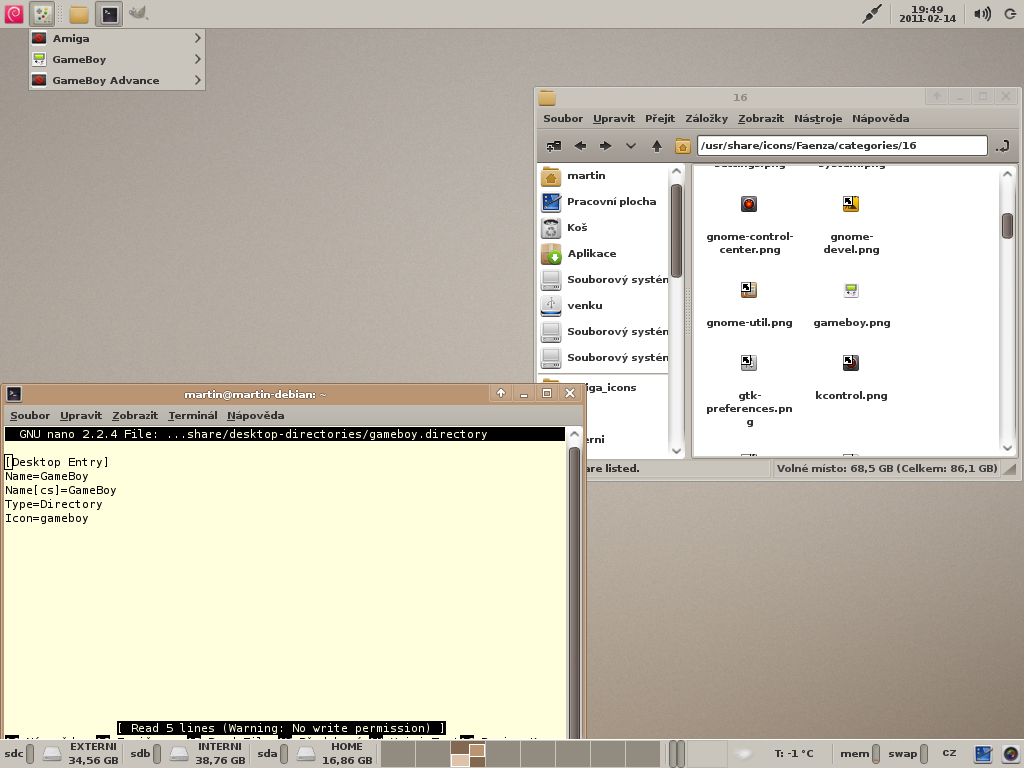The width and height of the screenshot is (1024, 768).
Task: Switch keyboard layout CZ indicator
Action: 950,753
